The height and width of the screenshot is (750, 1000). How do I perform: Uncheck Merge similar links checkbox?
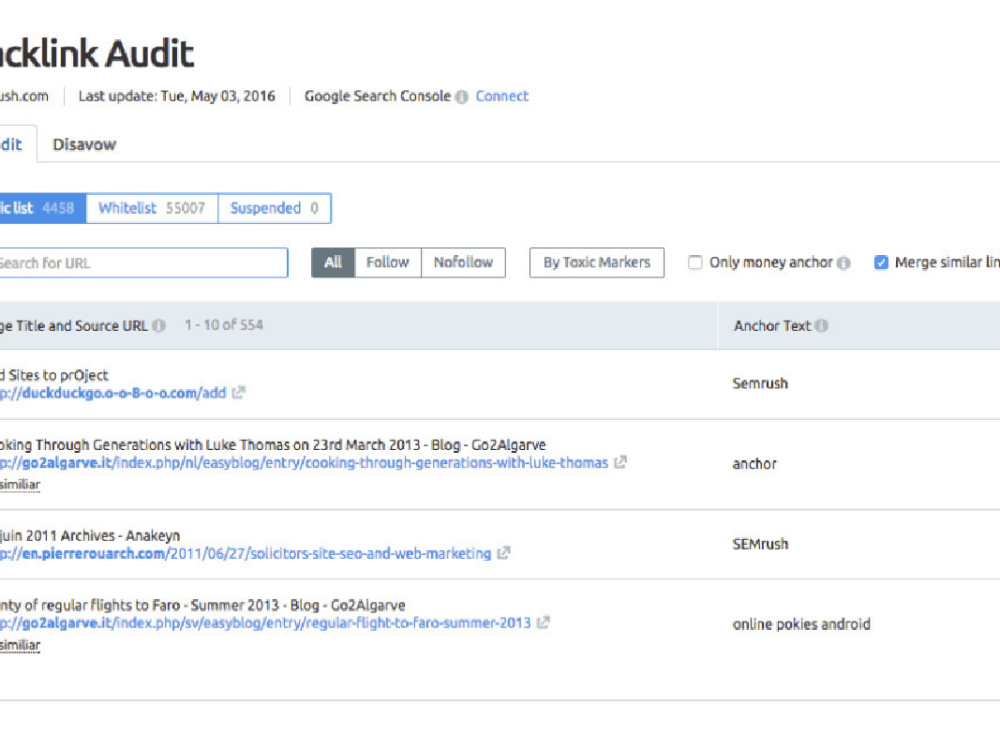[881, 262]
